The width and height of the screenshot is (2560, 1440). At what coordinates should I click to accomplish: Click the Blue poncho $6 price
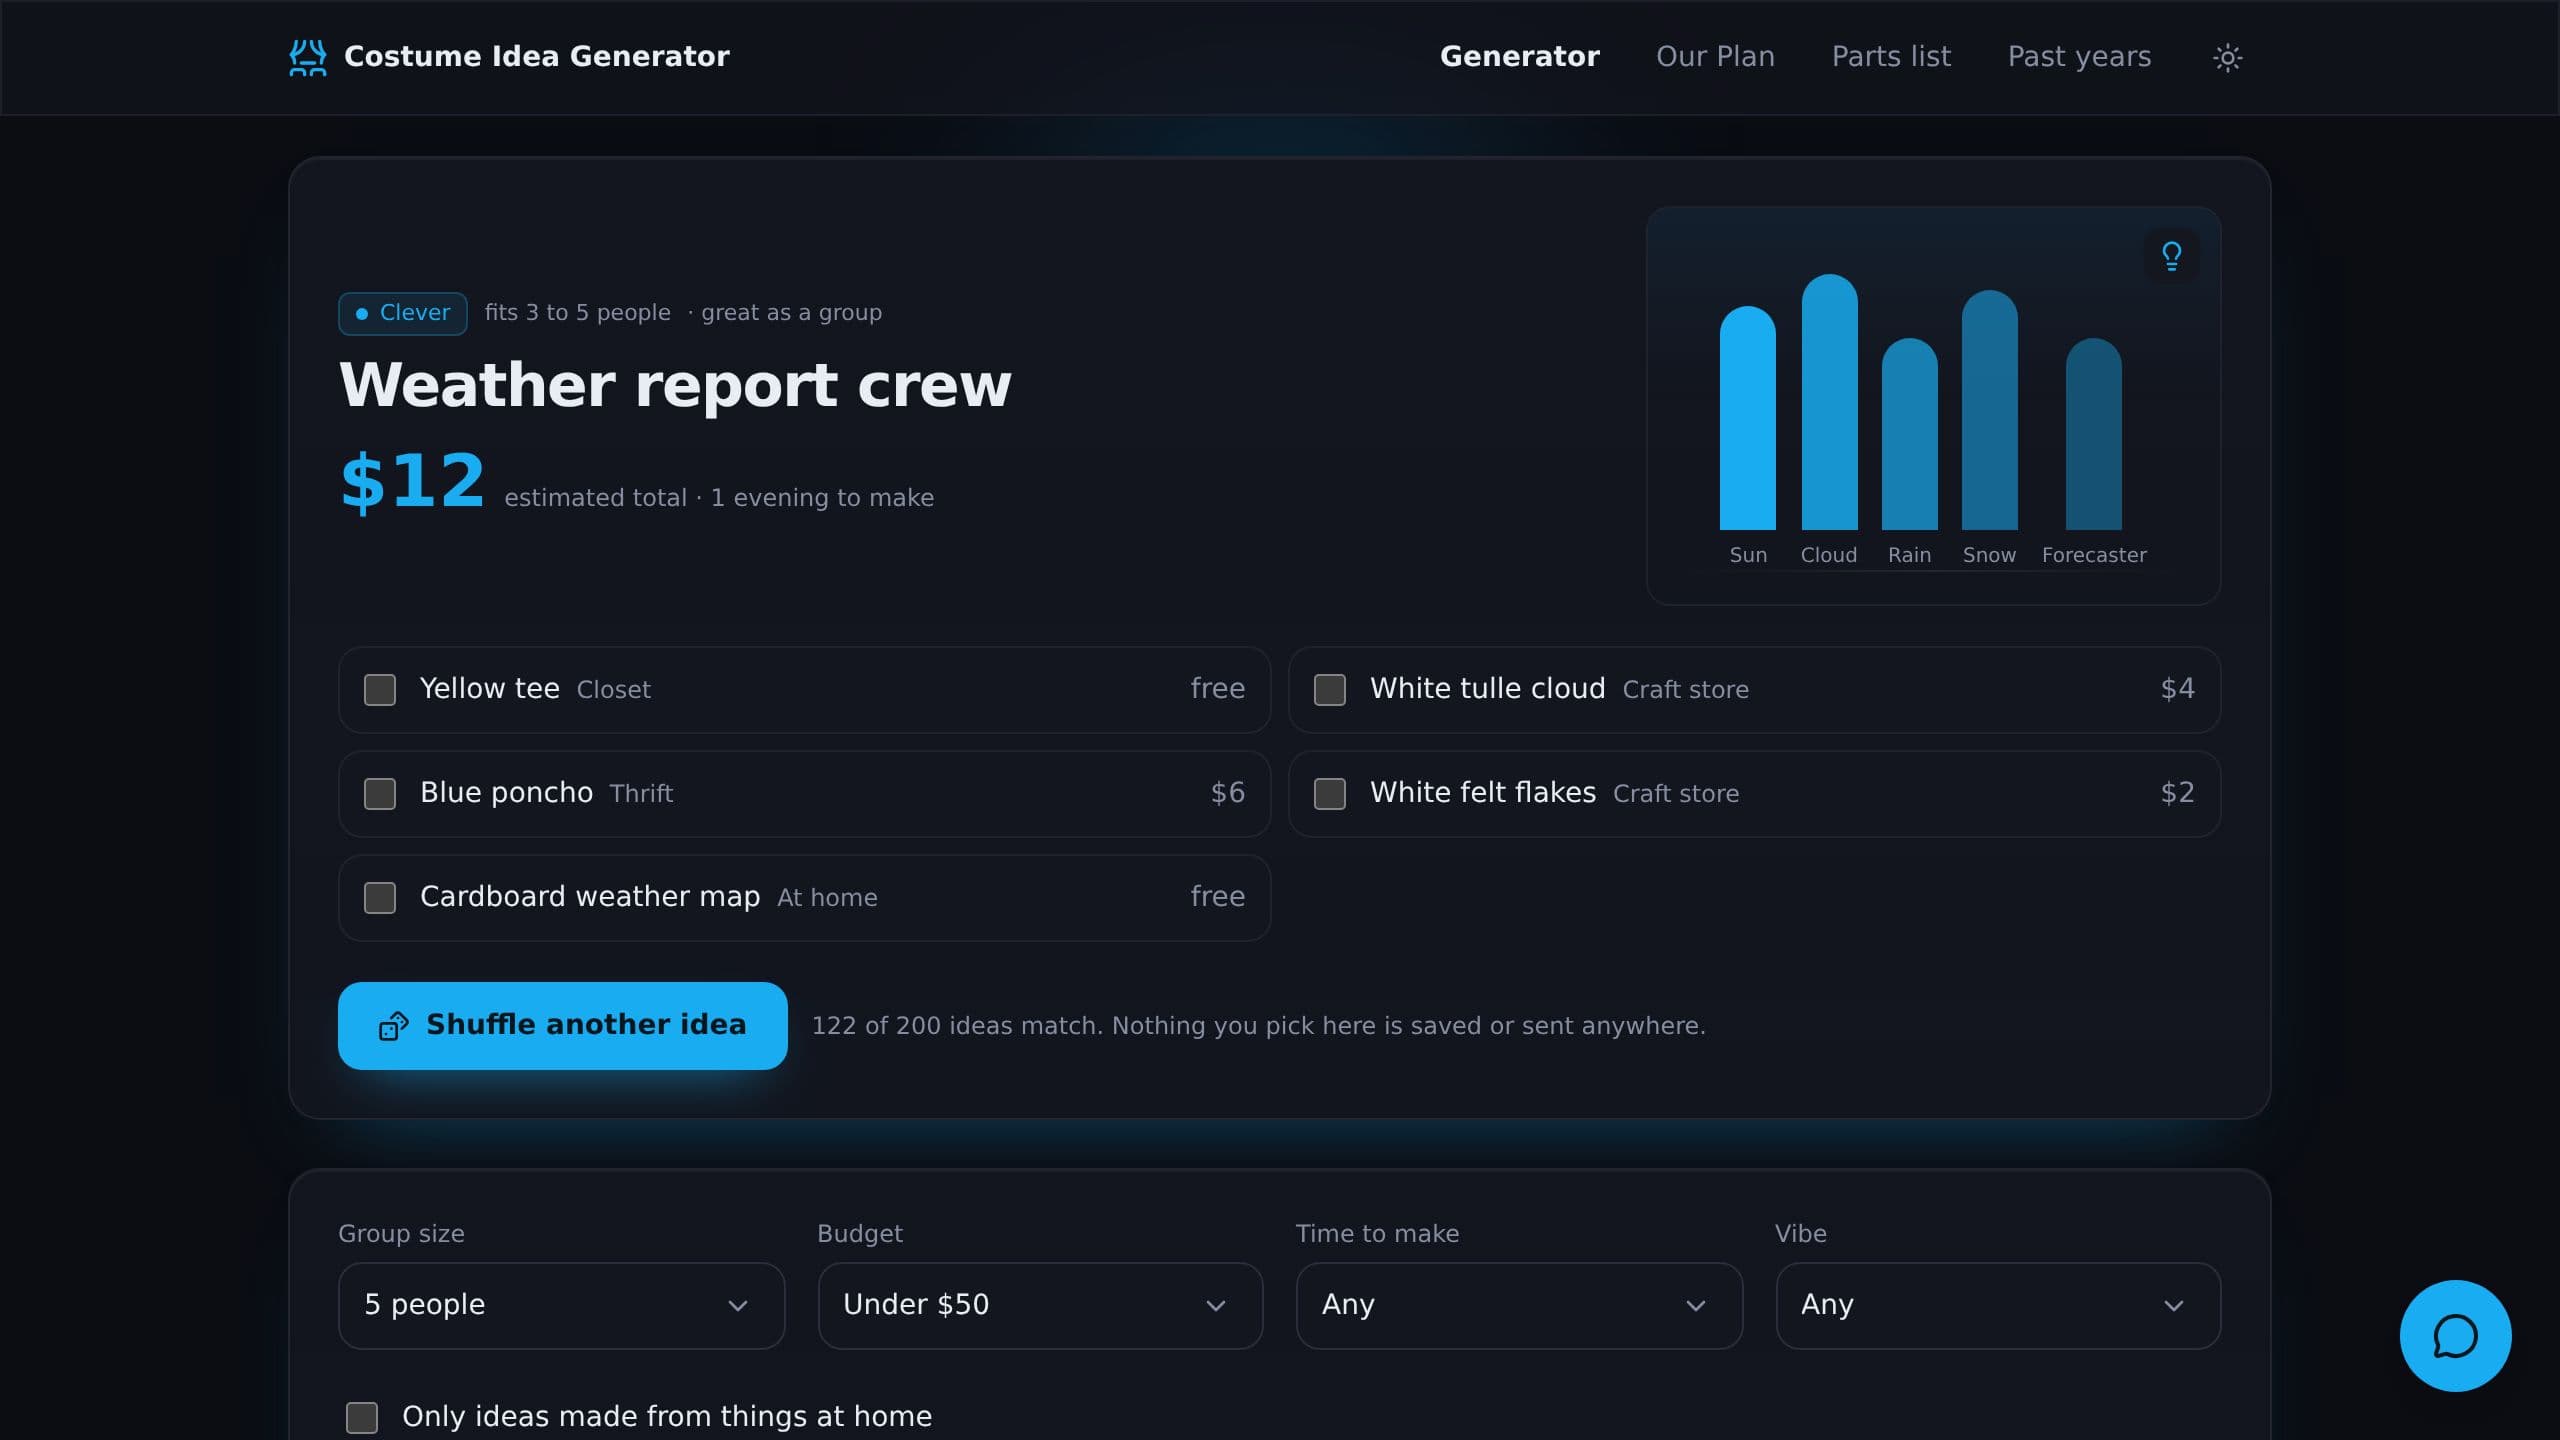pyautogui.click(x=1227, y=793)
